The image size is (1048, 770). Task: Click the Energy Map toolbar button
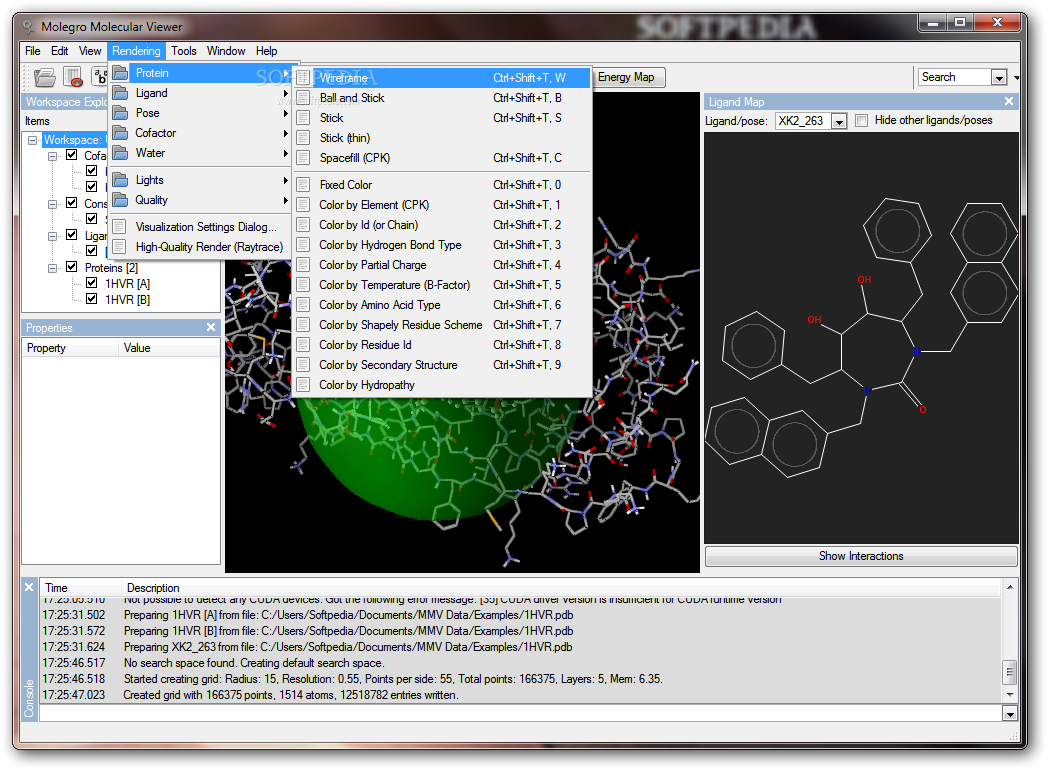626,77
